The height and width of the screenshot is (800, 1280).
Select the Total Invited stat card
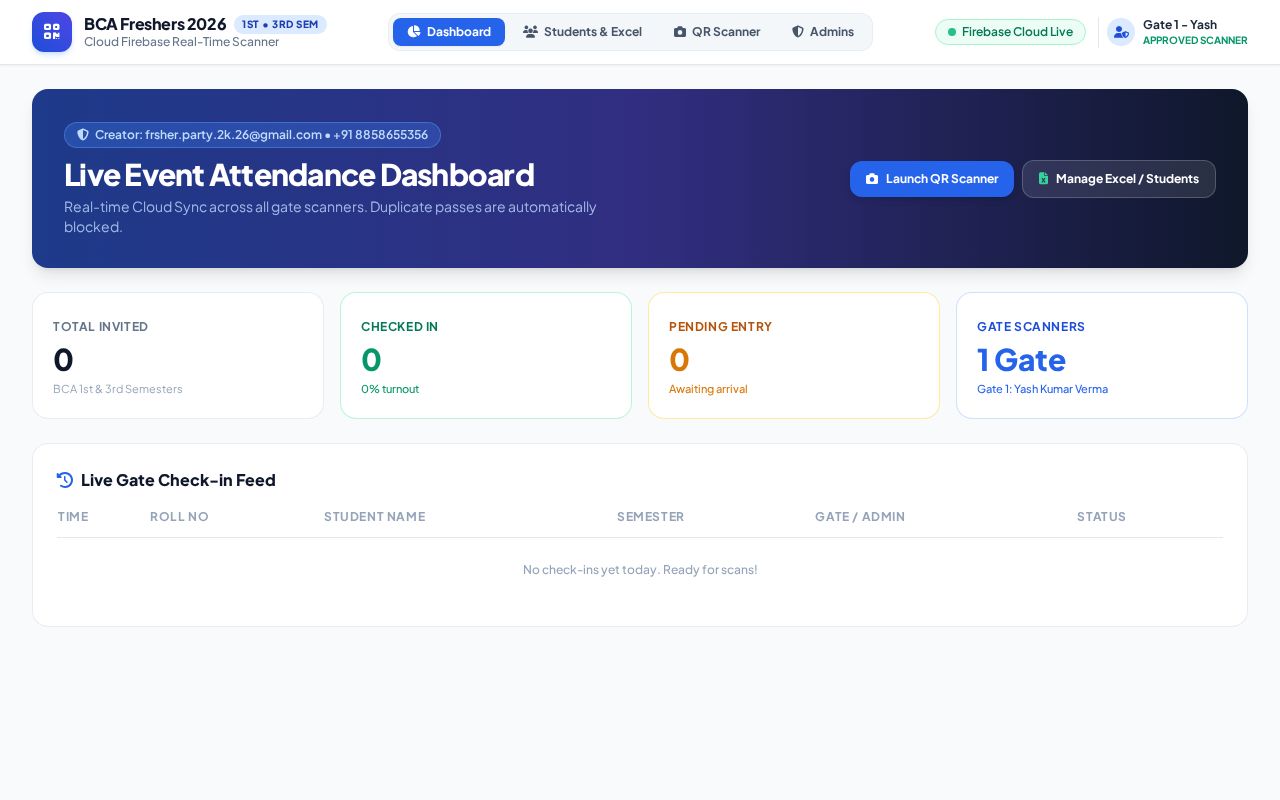click(178, 355)
